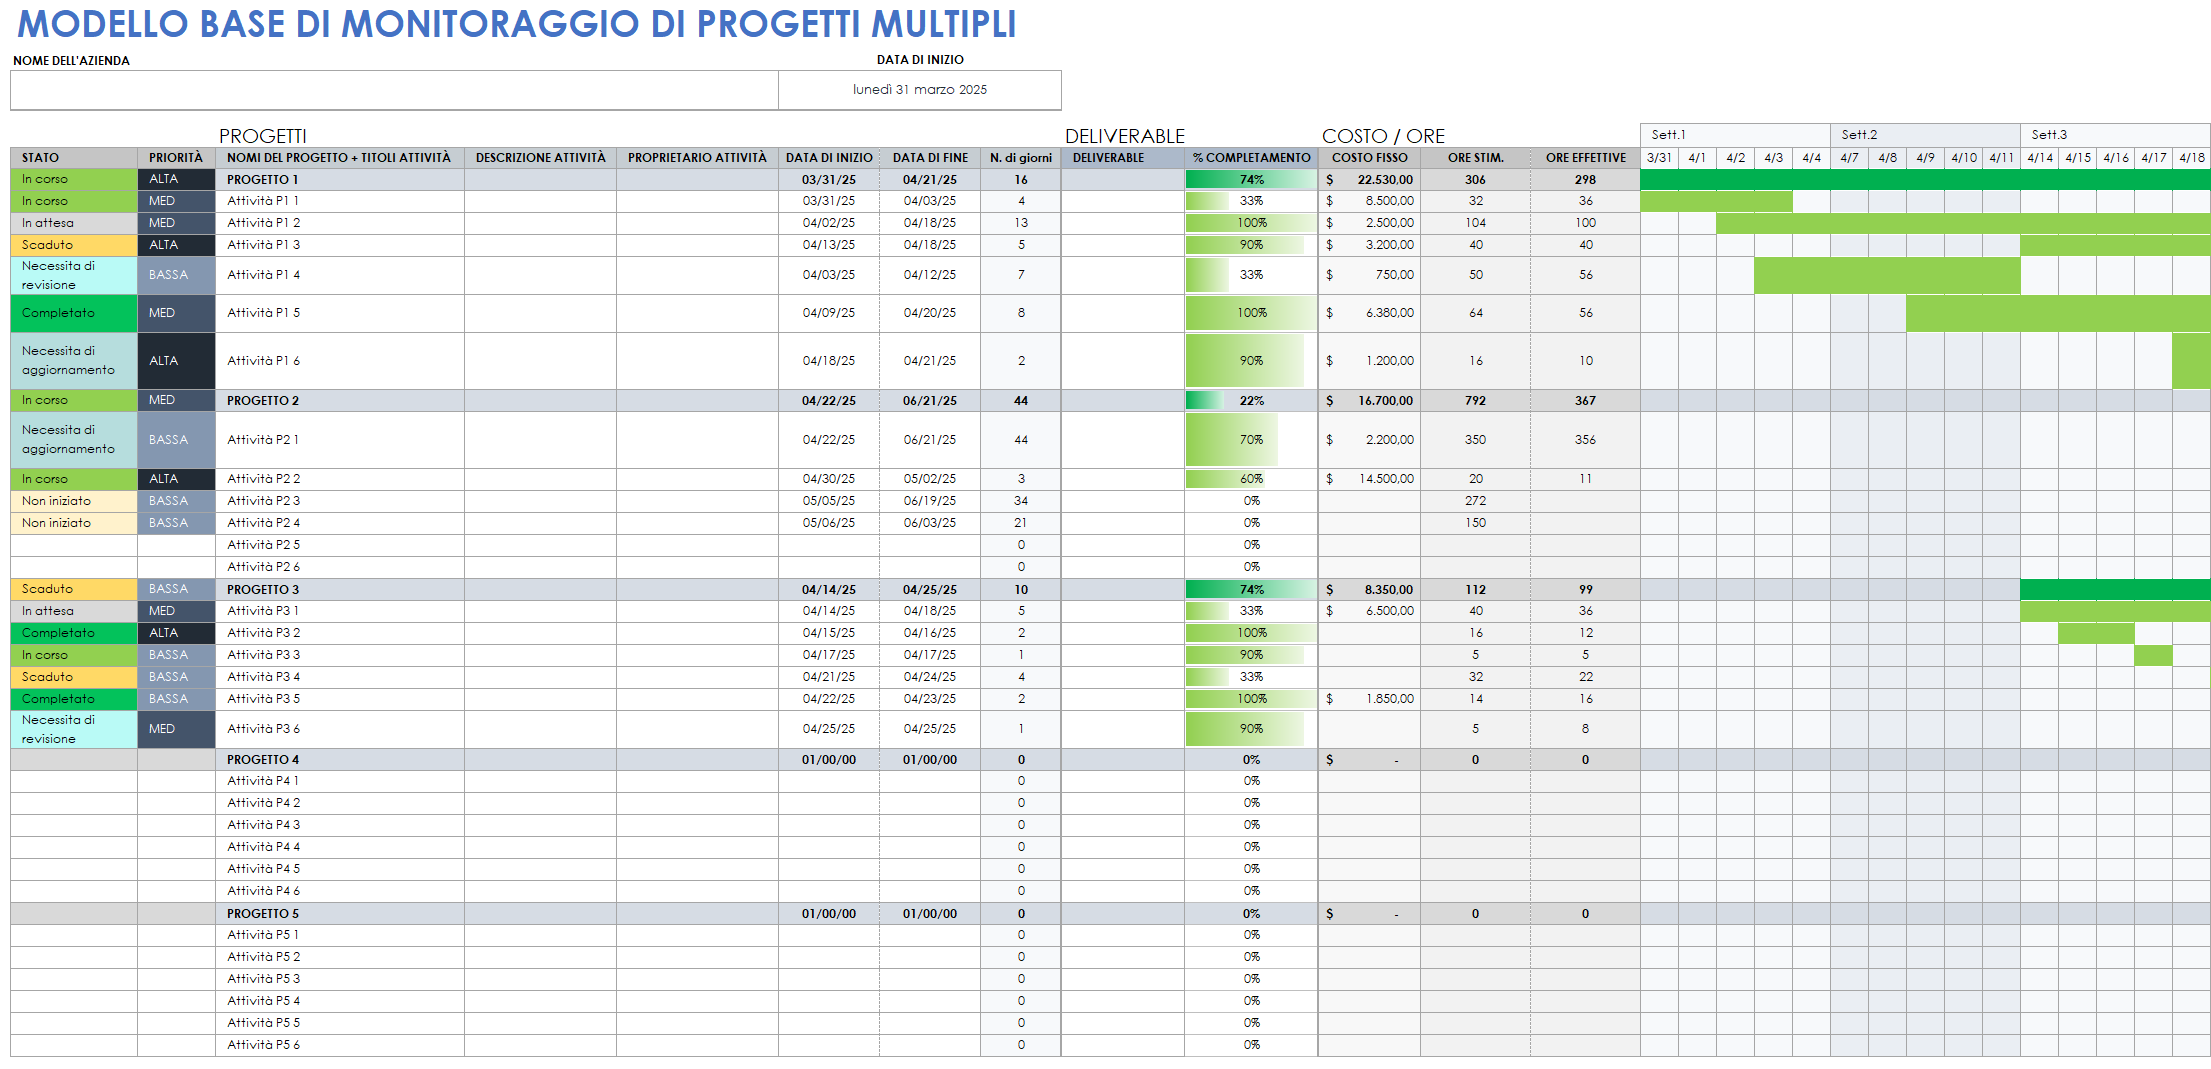The image size is (2211, 1069).
Task: Select the BASSA priority cell of Attività P1 4
Action: coord(176,275)
